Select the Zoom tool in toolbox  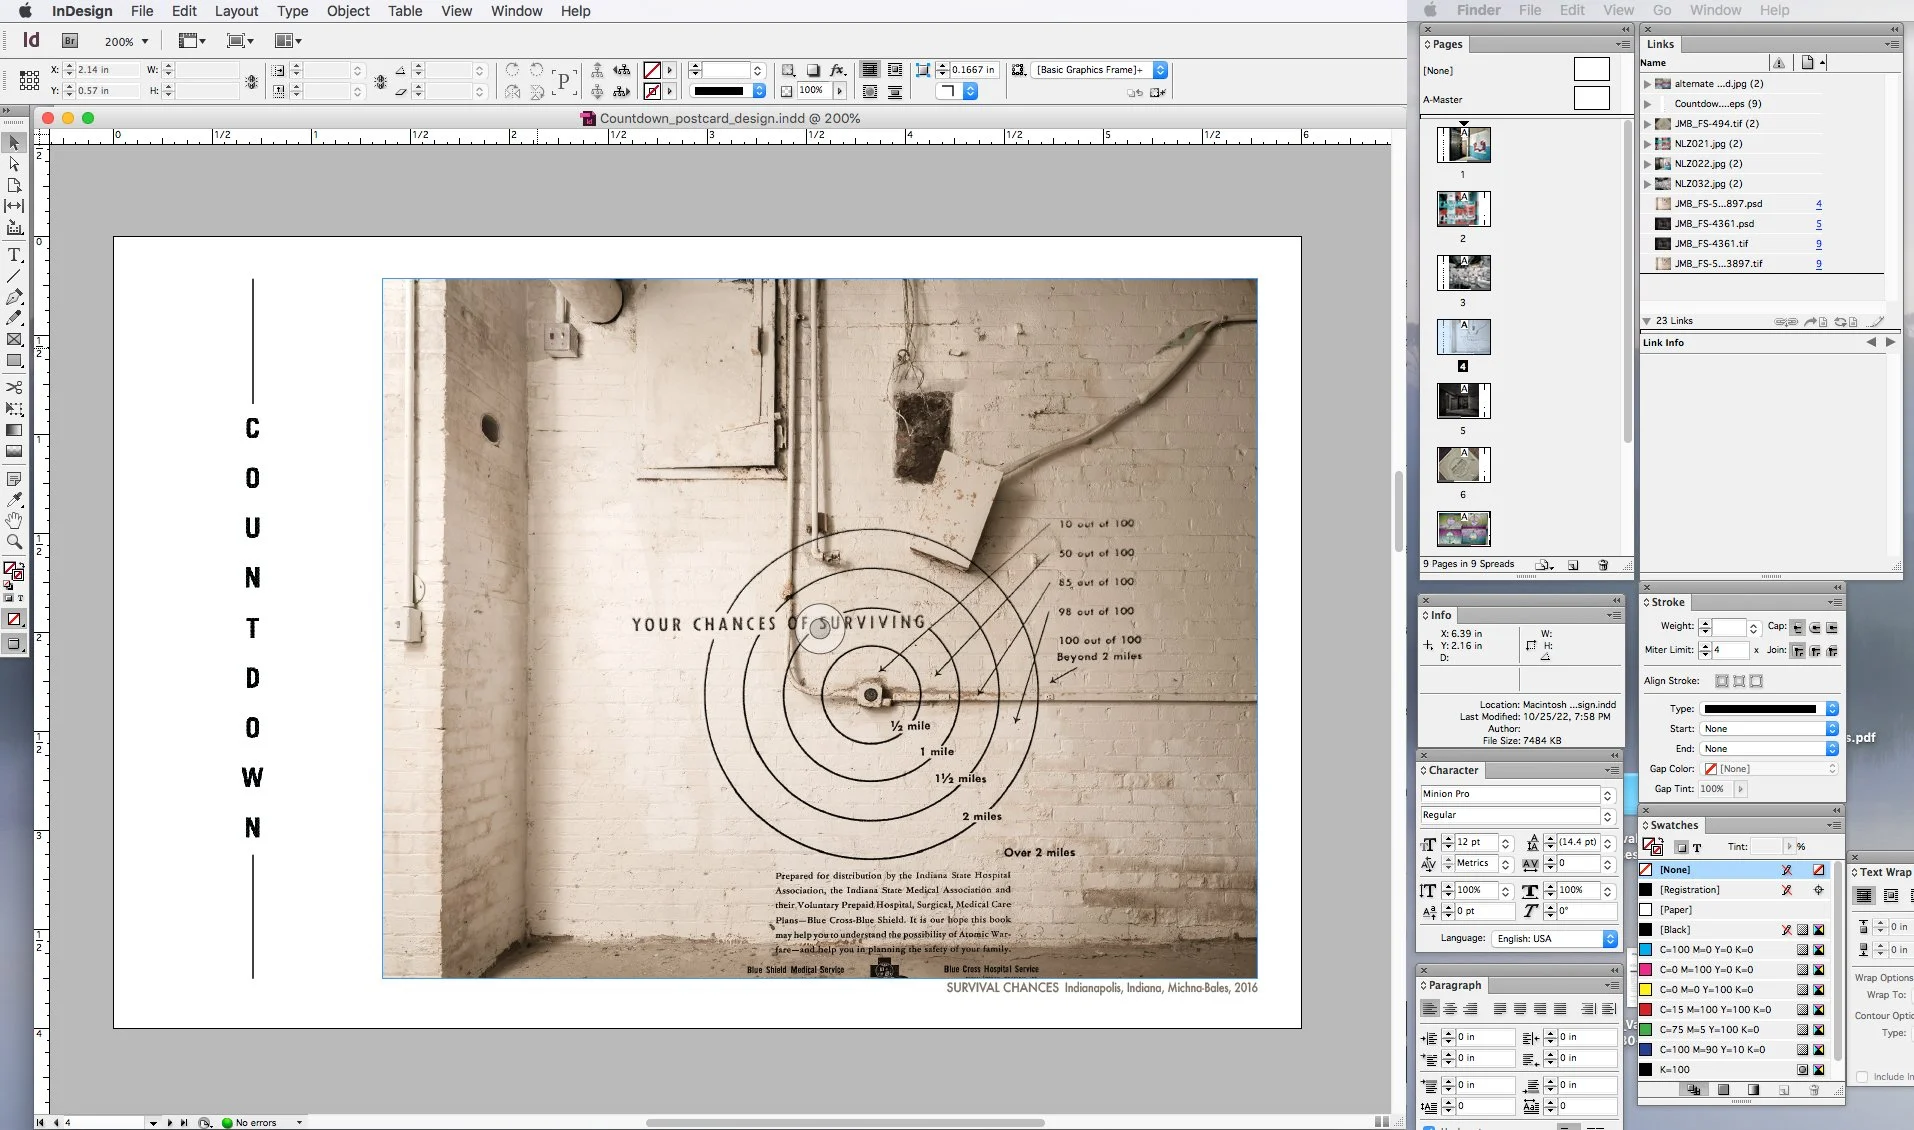(14, 542)
